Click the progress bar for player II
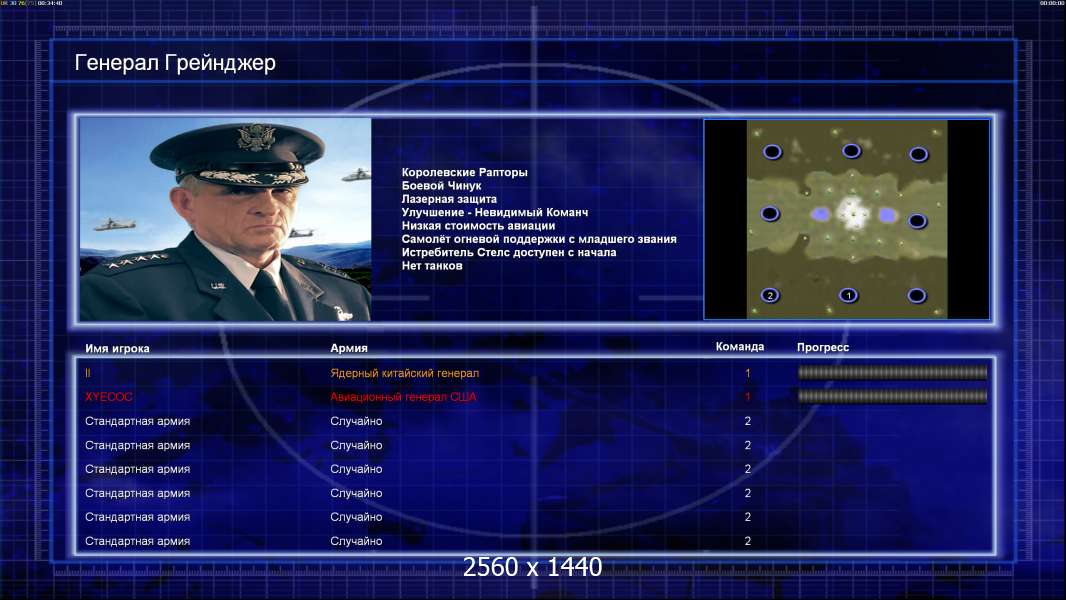Image resolution: width=1066 pixels, height=600 pixels. click(x=892, y=372)
